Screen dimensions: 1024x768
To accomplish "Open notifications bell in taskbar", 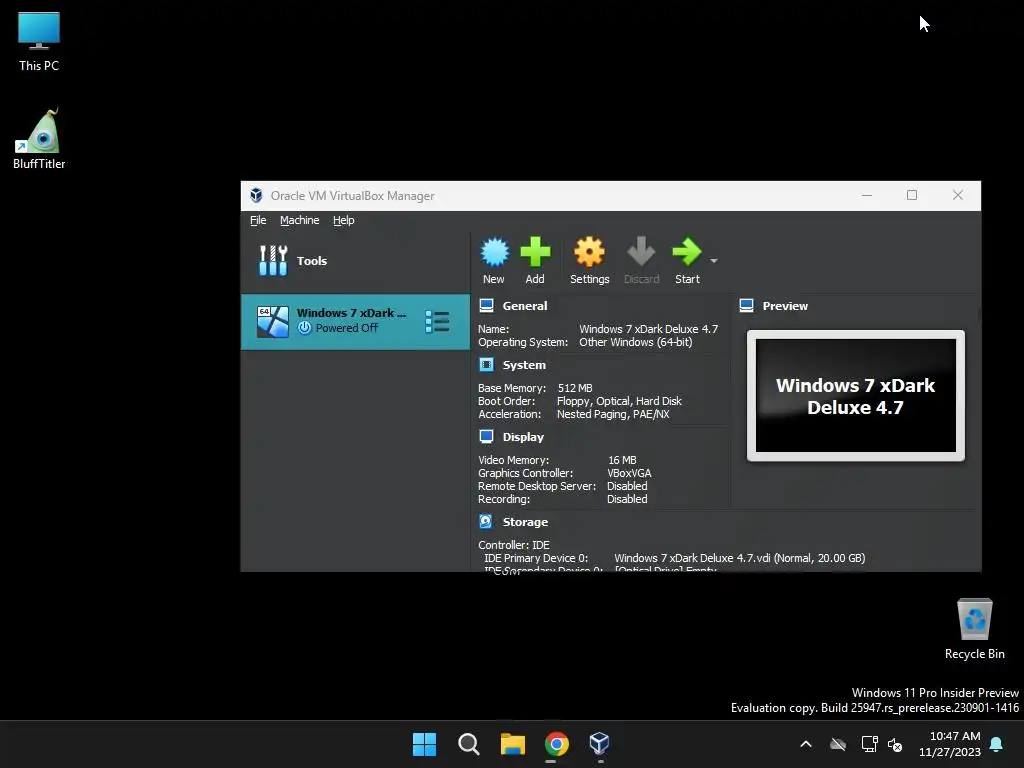I will coord(996,744).
